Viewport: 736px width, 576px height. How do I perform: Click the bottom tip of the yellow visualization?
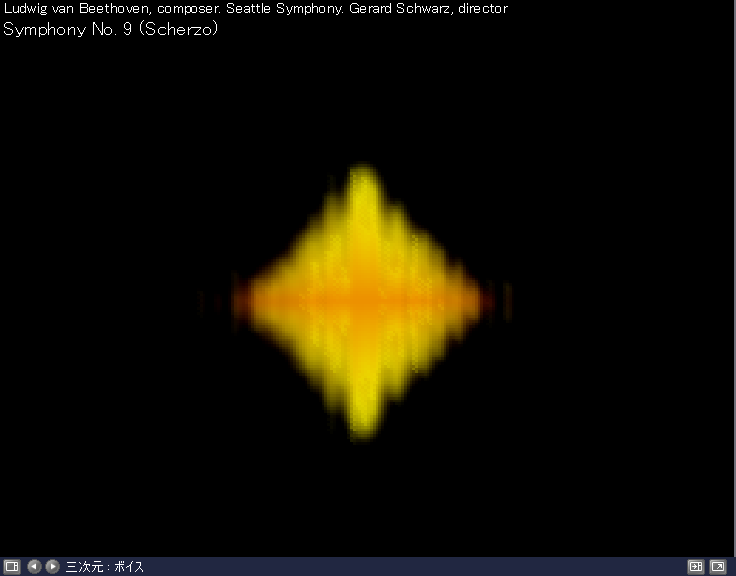(363, 430)
